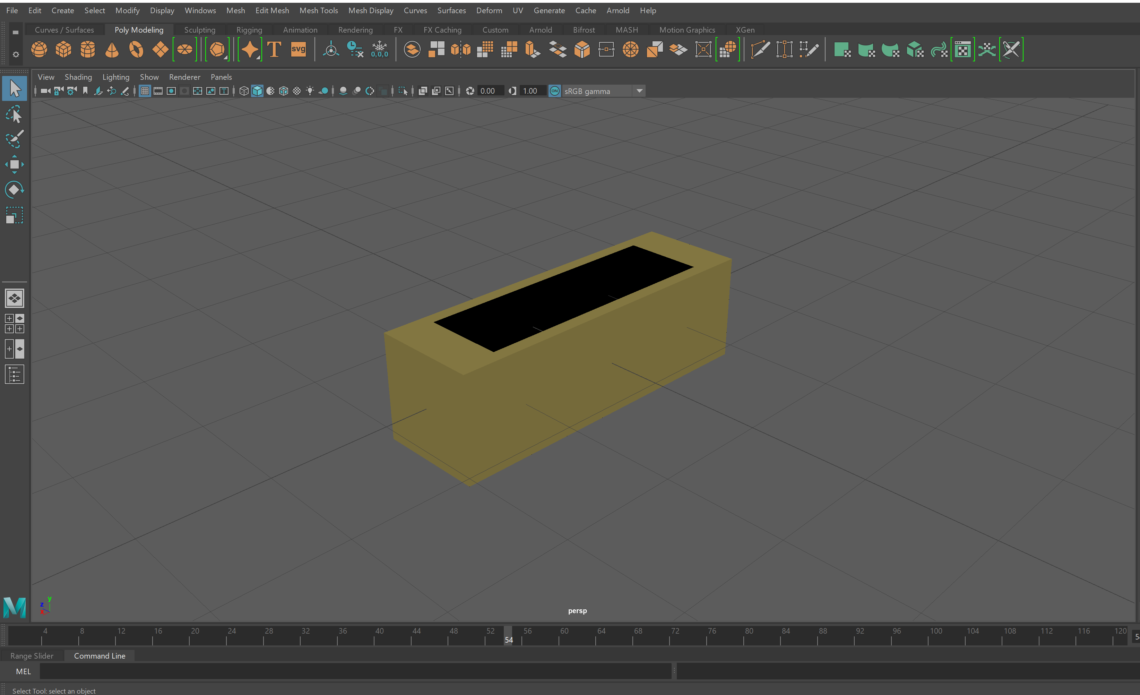Open the panel Show menu
The image size is (1140, 695).
[x=149, y=77]
